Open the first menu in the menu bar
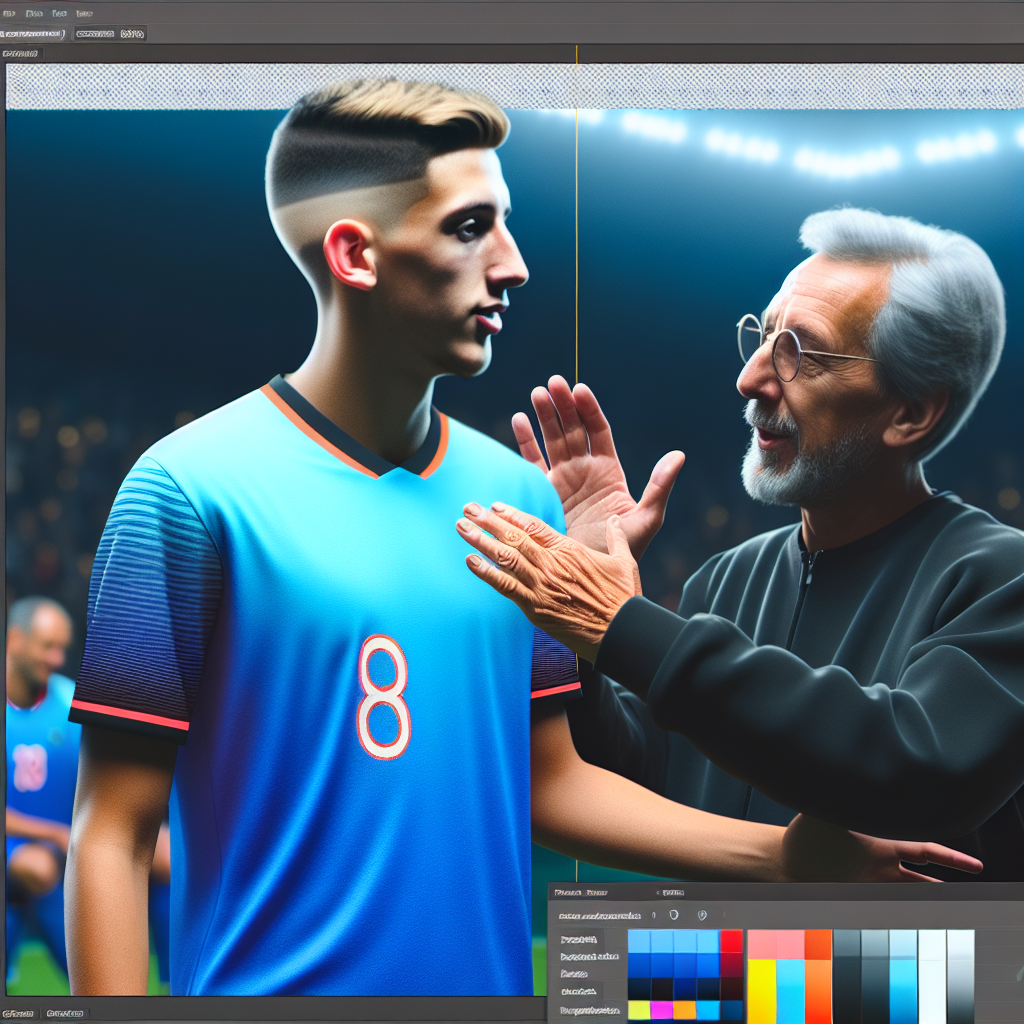 click(x=7, y=13)
